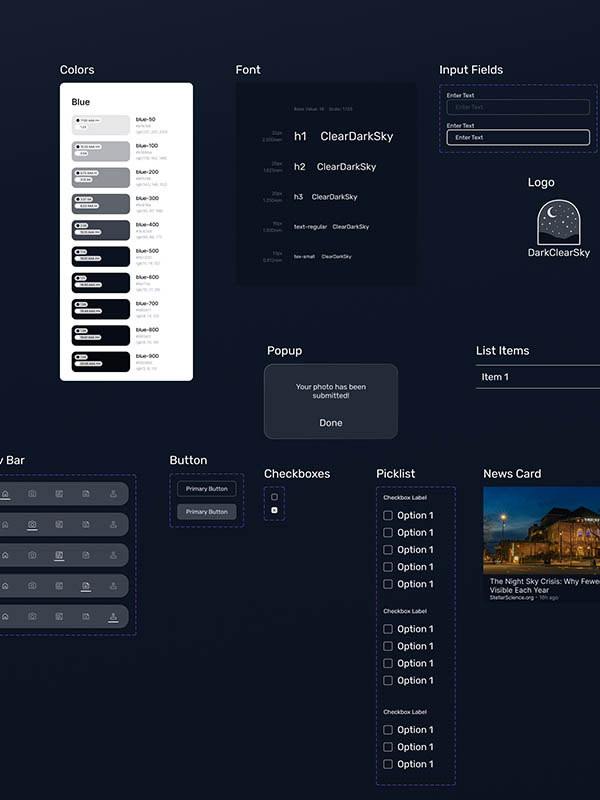The image size is (600, 800).
Task: Click the blue-700 label text
Action: [147, 304]
